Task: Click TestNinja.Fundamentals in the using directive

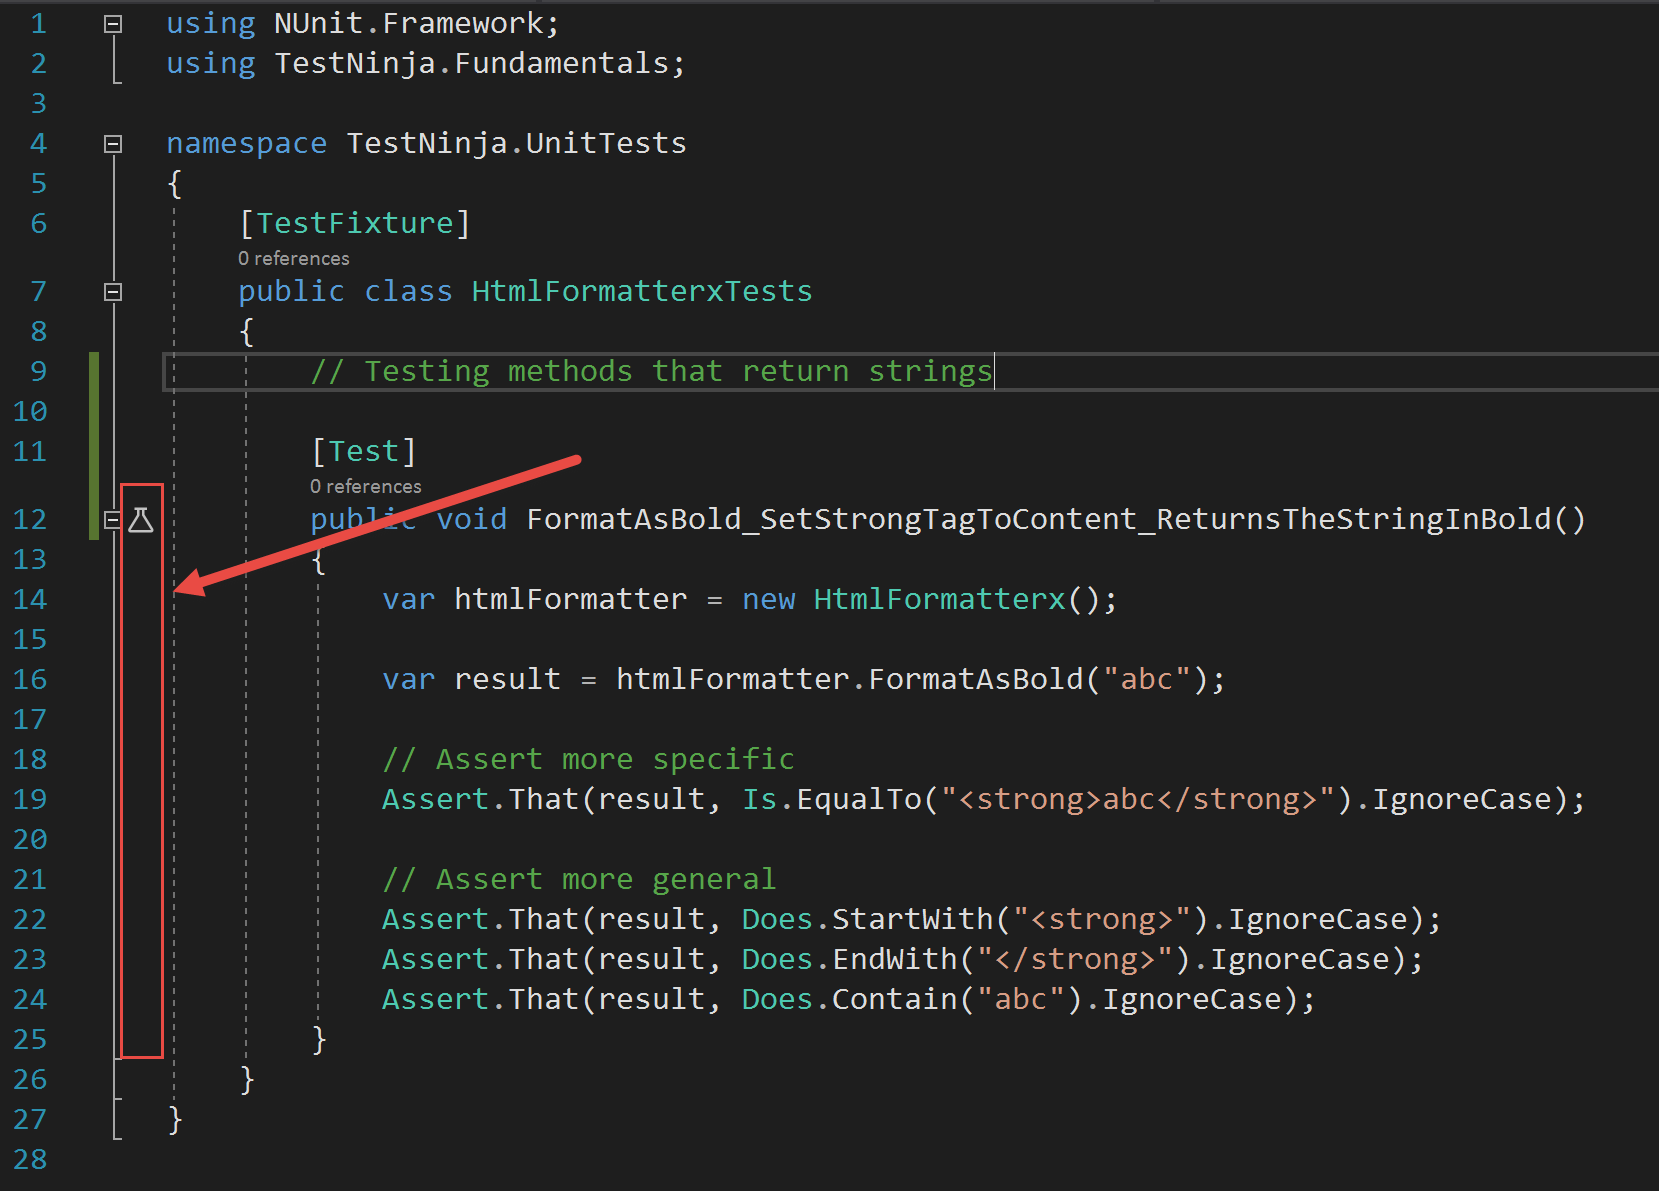Action: [472, 63]
